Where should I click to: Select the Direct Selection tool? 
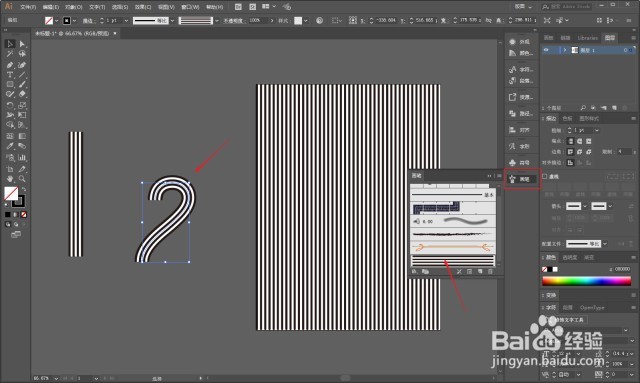coord(22,44)
